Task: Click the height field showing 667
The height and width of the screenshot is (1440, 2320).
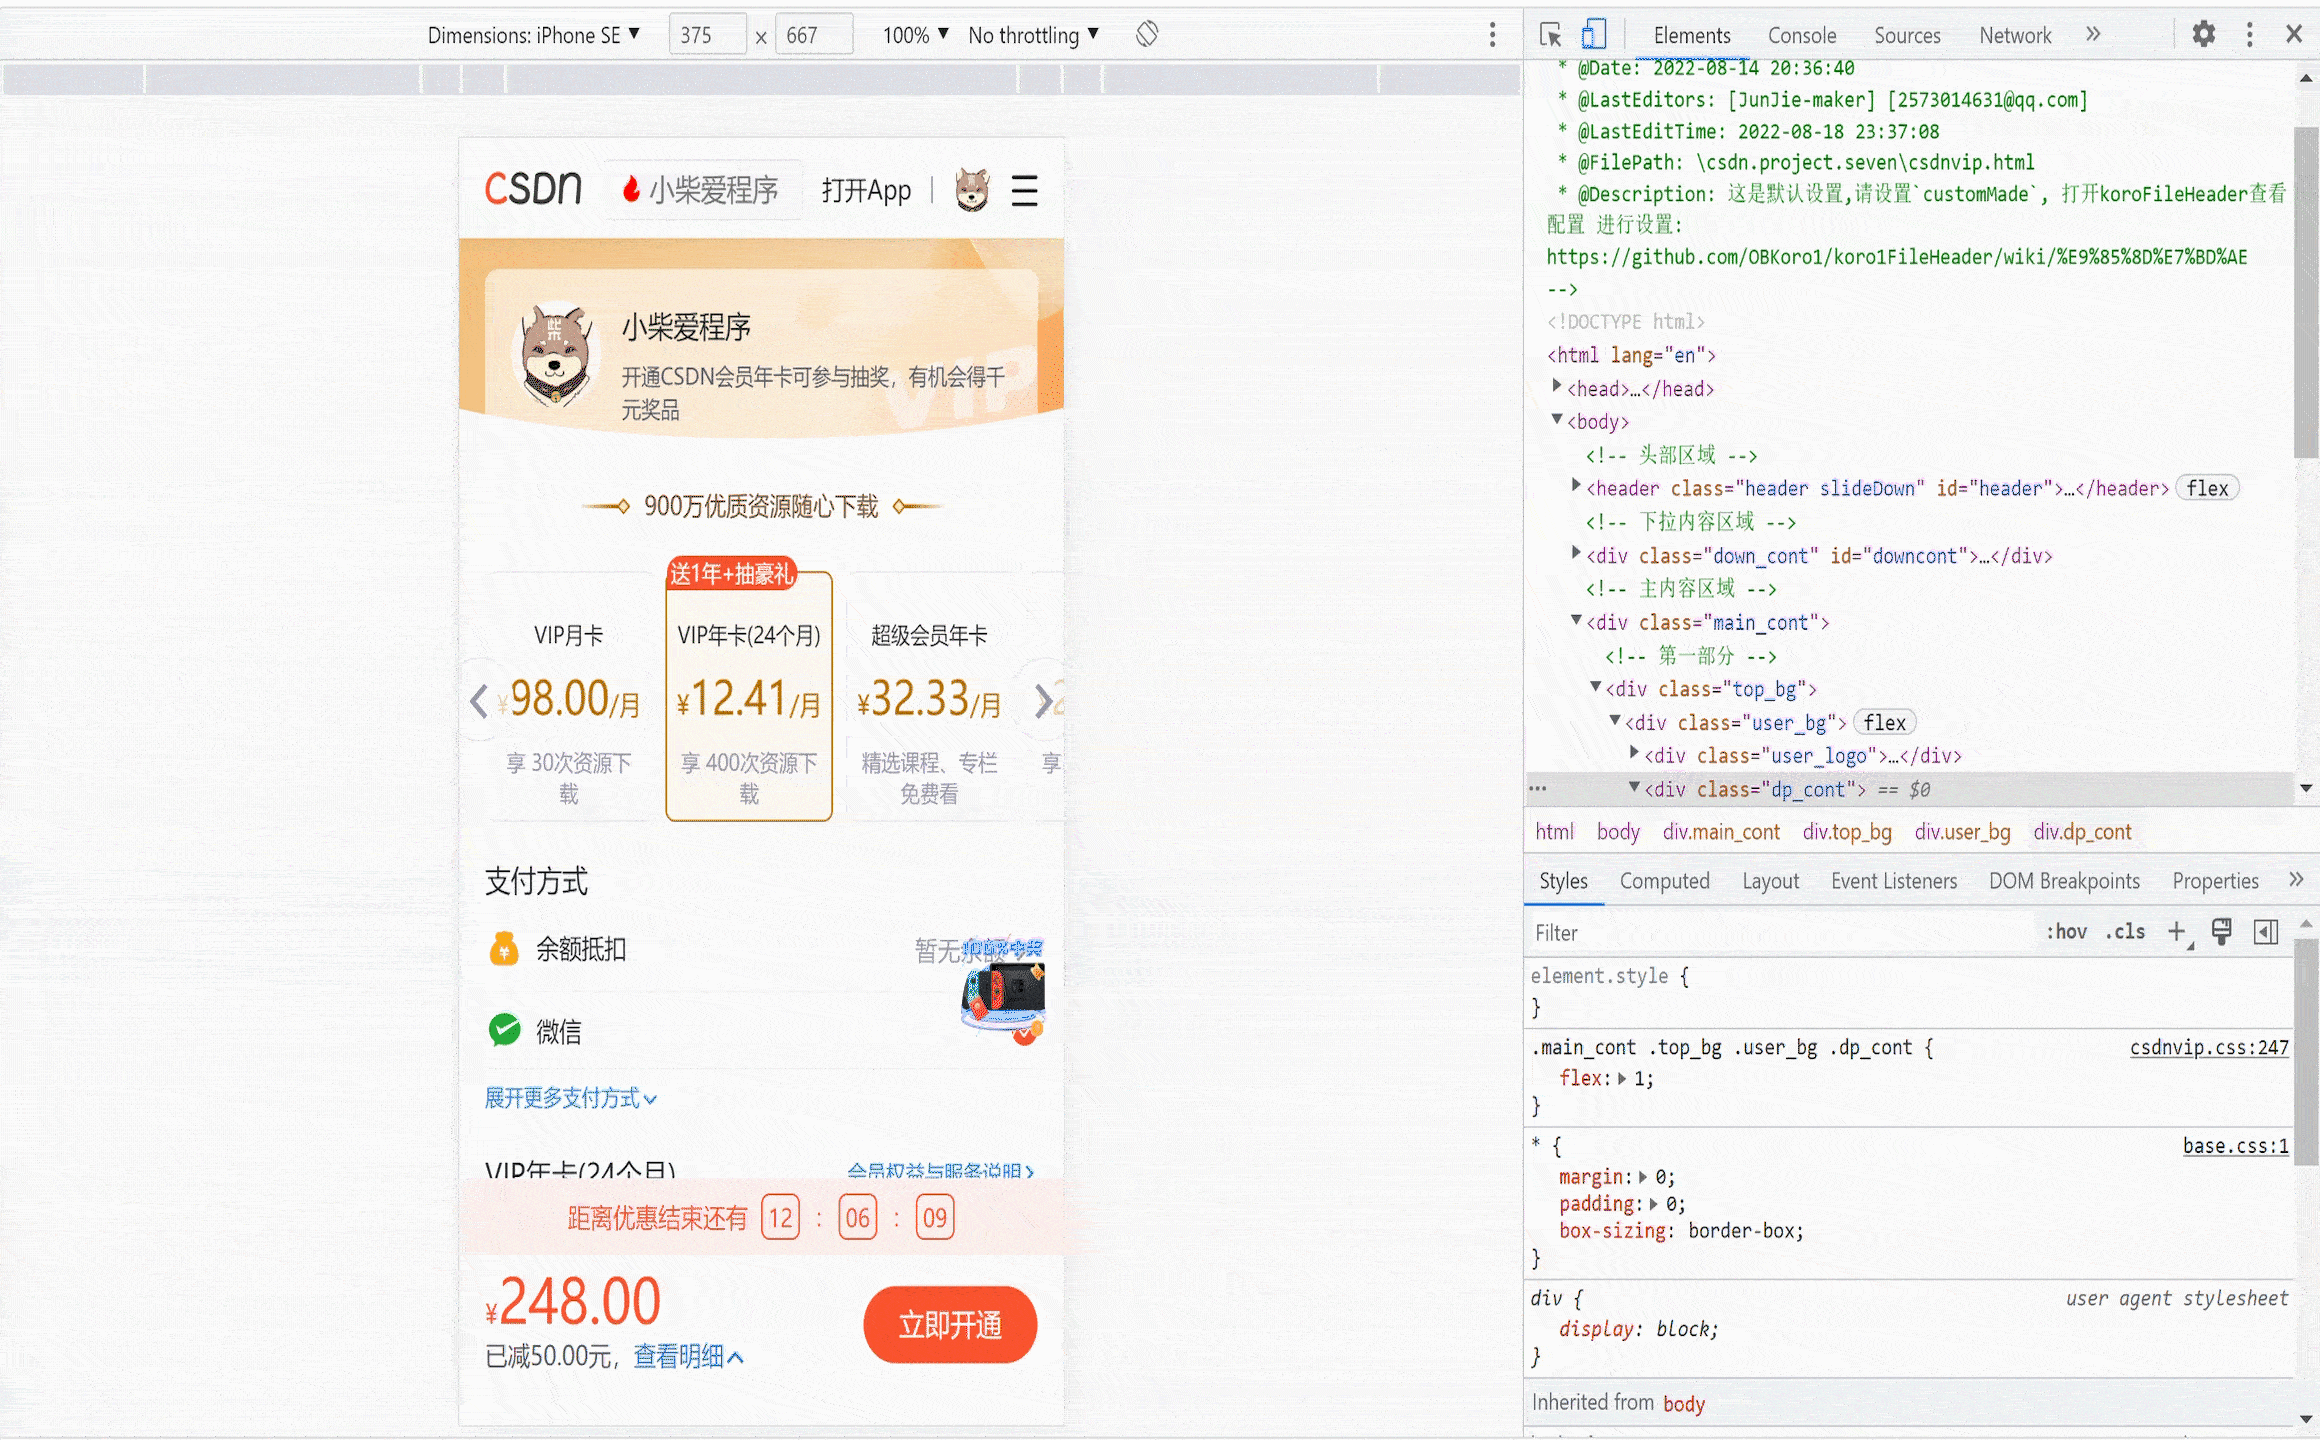Action: tap(814, 35)
